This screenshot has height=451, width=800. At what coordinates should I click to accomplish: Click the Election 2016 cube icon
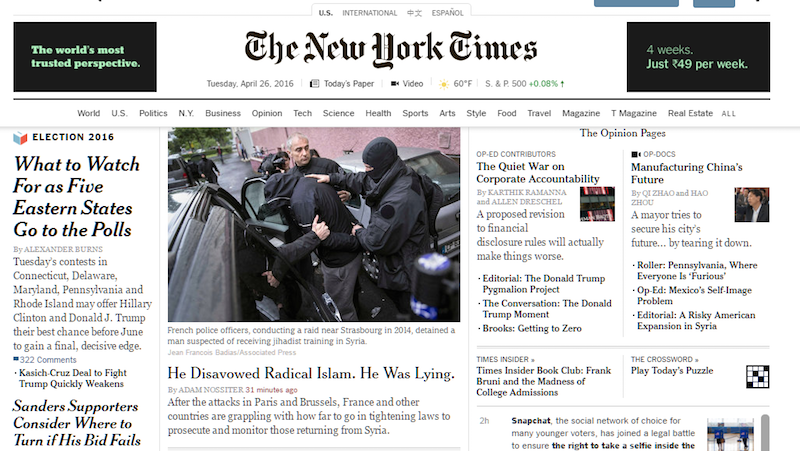(x=20, y=137)
